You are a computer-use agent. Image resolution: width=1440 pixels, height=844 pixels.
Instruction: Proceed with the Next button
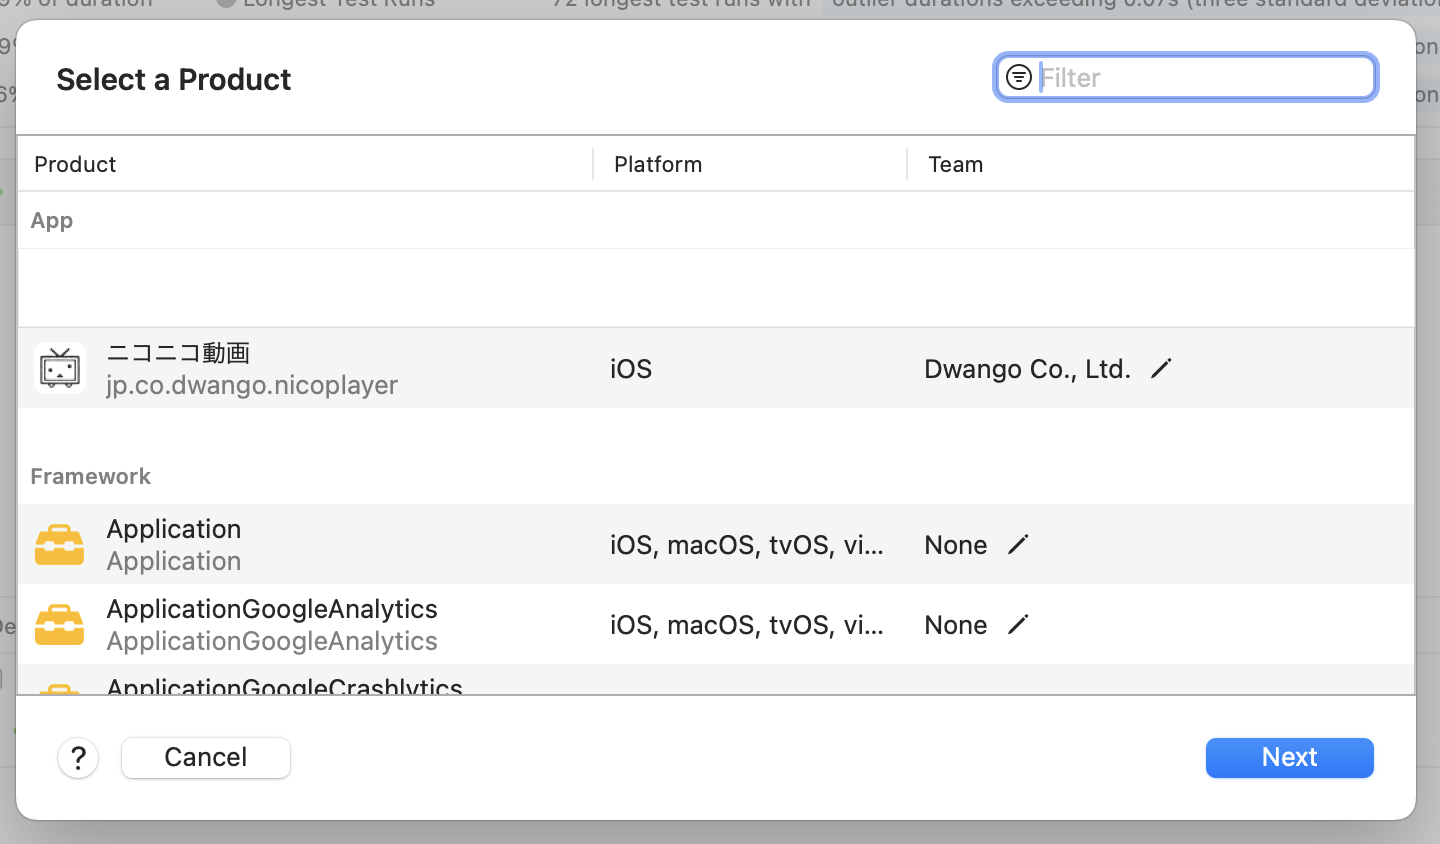tap(1289, 757)
